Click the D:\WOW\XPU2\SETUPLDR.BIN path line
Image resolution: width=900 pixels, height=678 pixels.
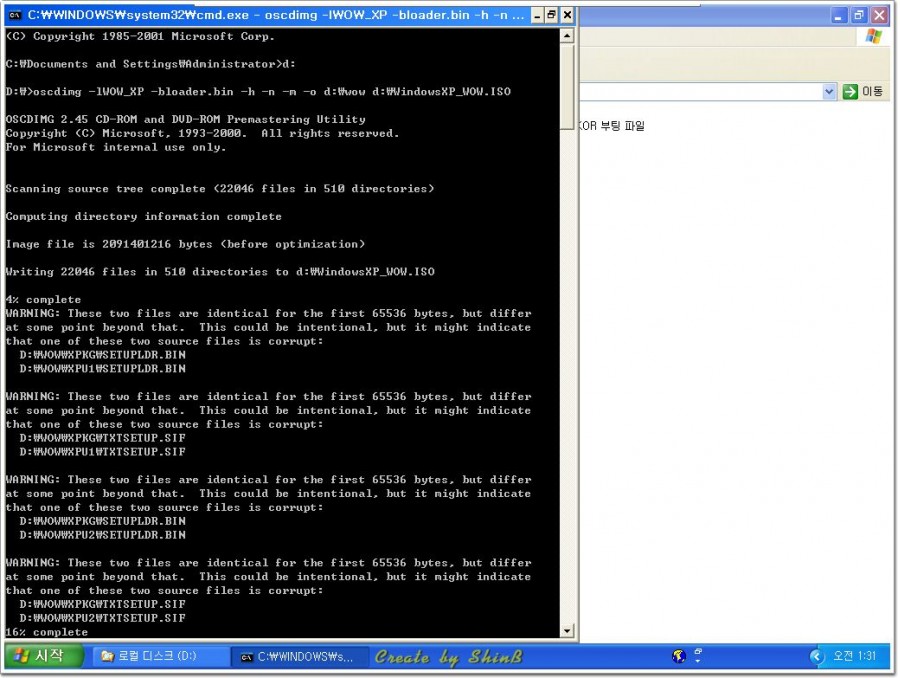pos(103,535)
